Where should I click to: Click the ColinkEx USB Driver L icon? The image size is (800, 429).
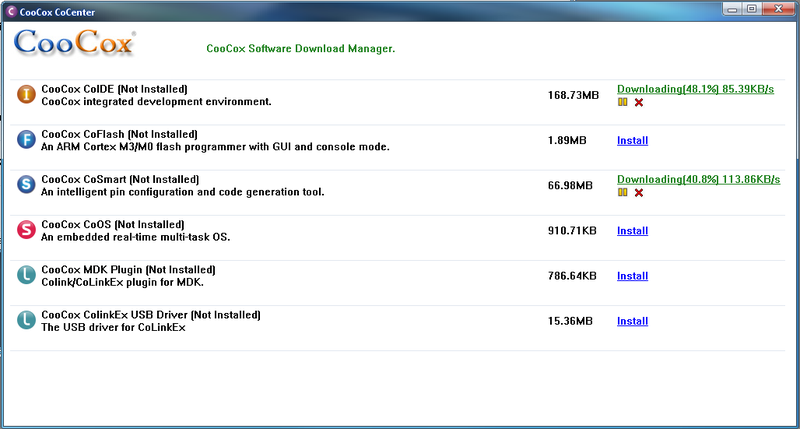click(26, 320)
